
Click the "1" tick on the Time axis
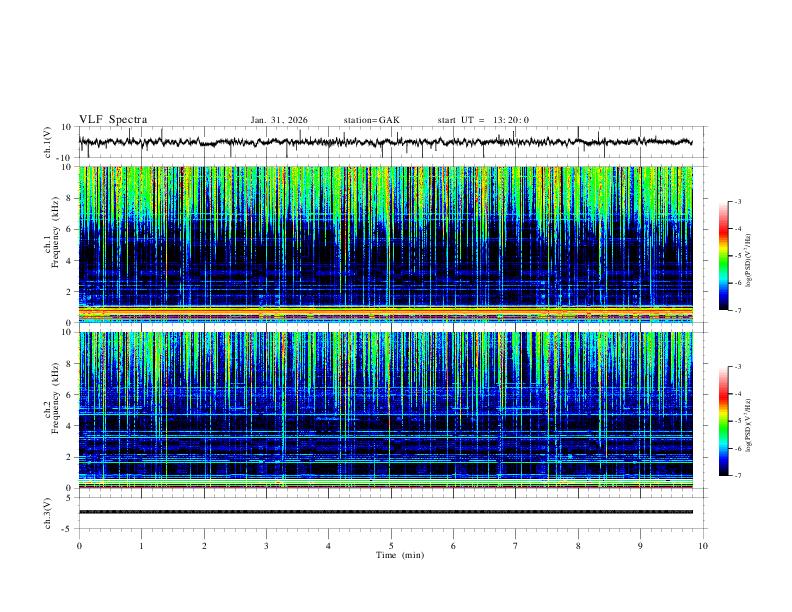(141, 546)
